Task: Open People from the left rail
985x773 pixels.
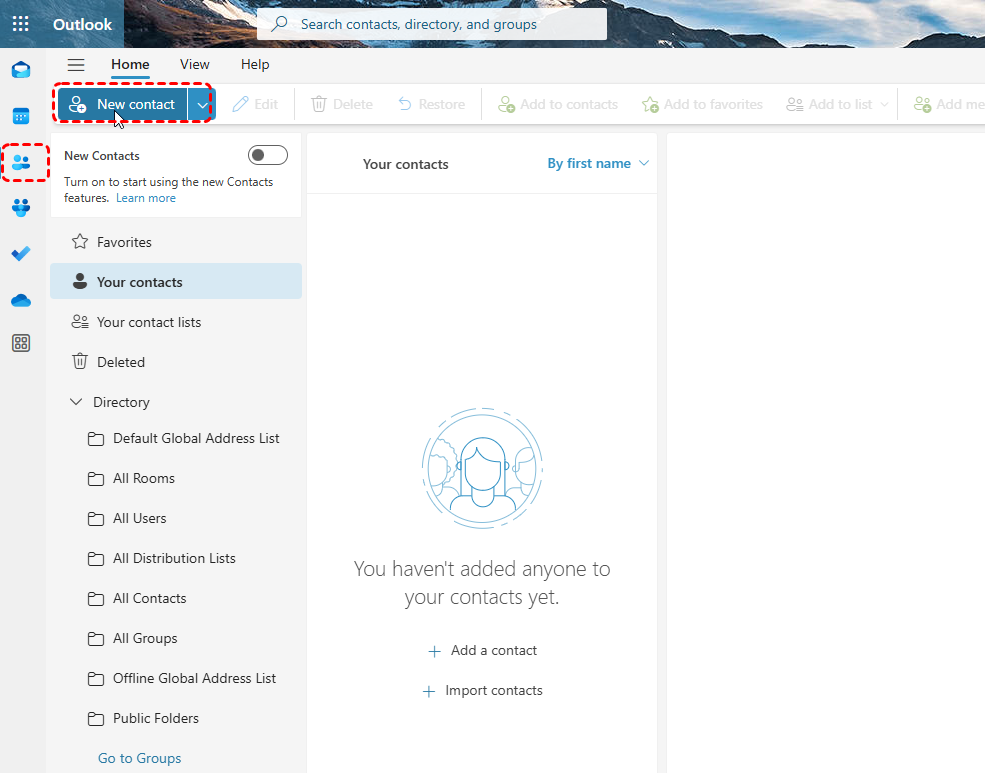Action: click(x=21, y=163)
